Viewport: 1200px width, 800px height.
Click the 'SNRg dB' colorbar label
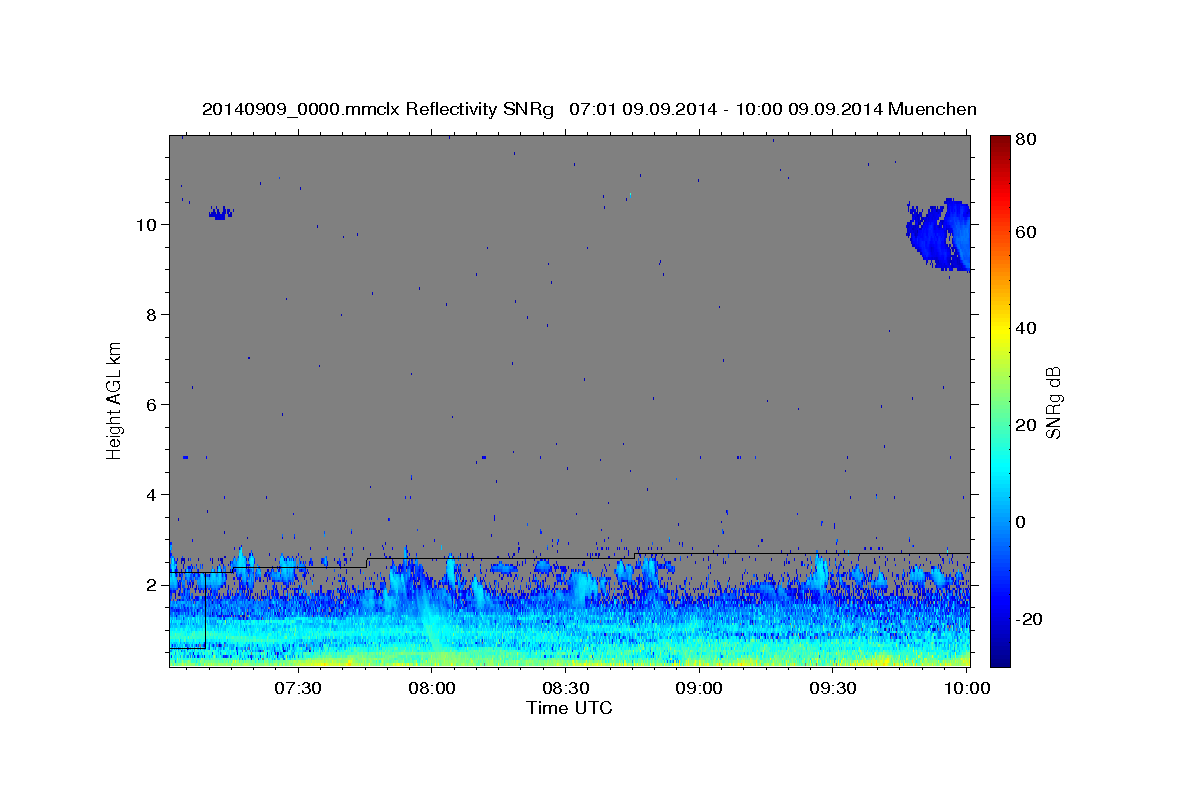(x=1053, y=401)
